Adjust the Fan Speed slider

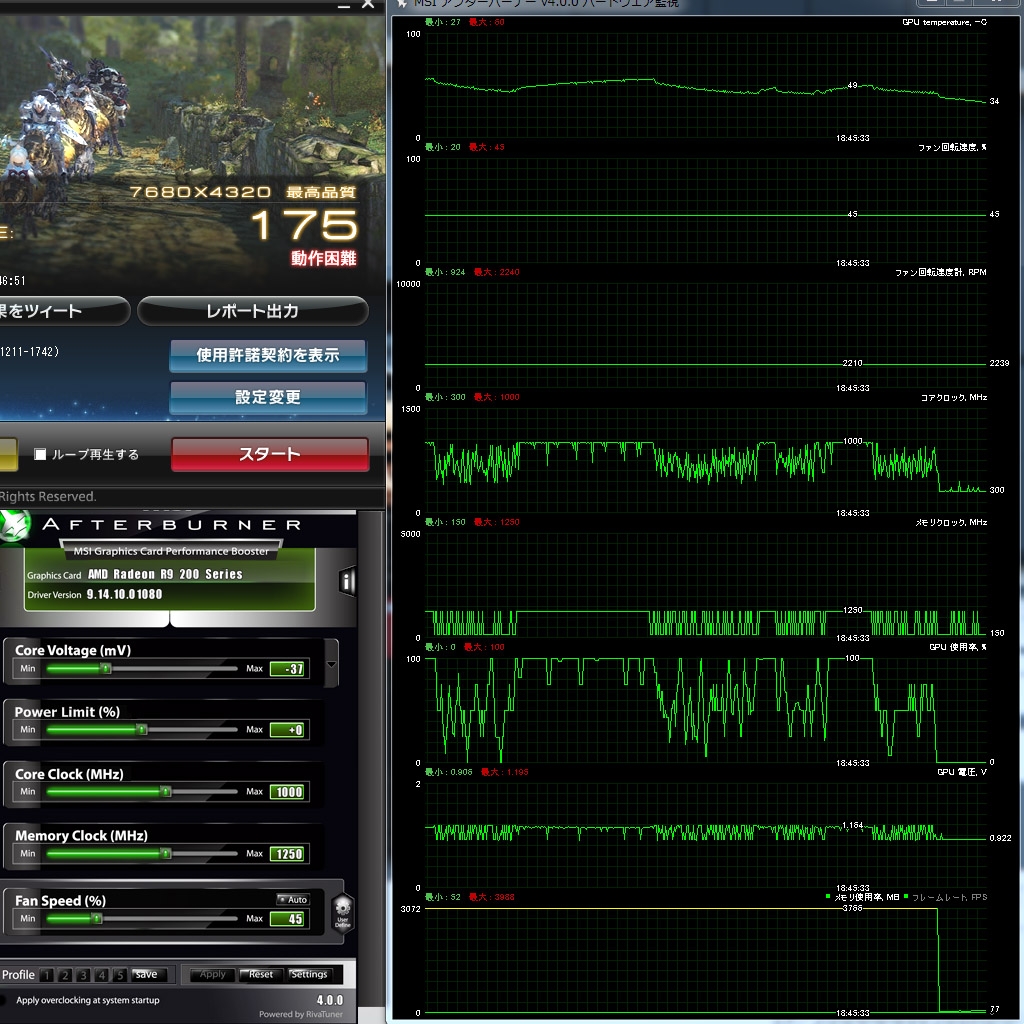click(142, 918)
